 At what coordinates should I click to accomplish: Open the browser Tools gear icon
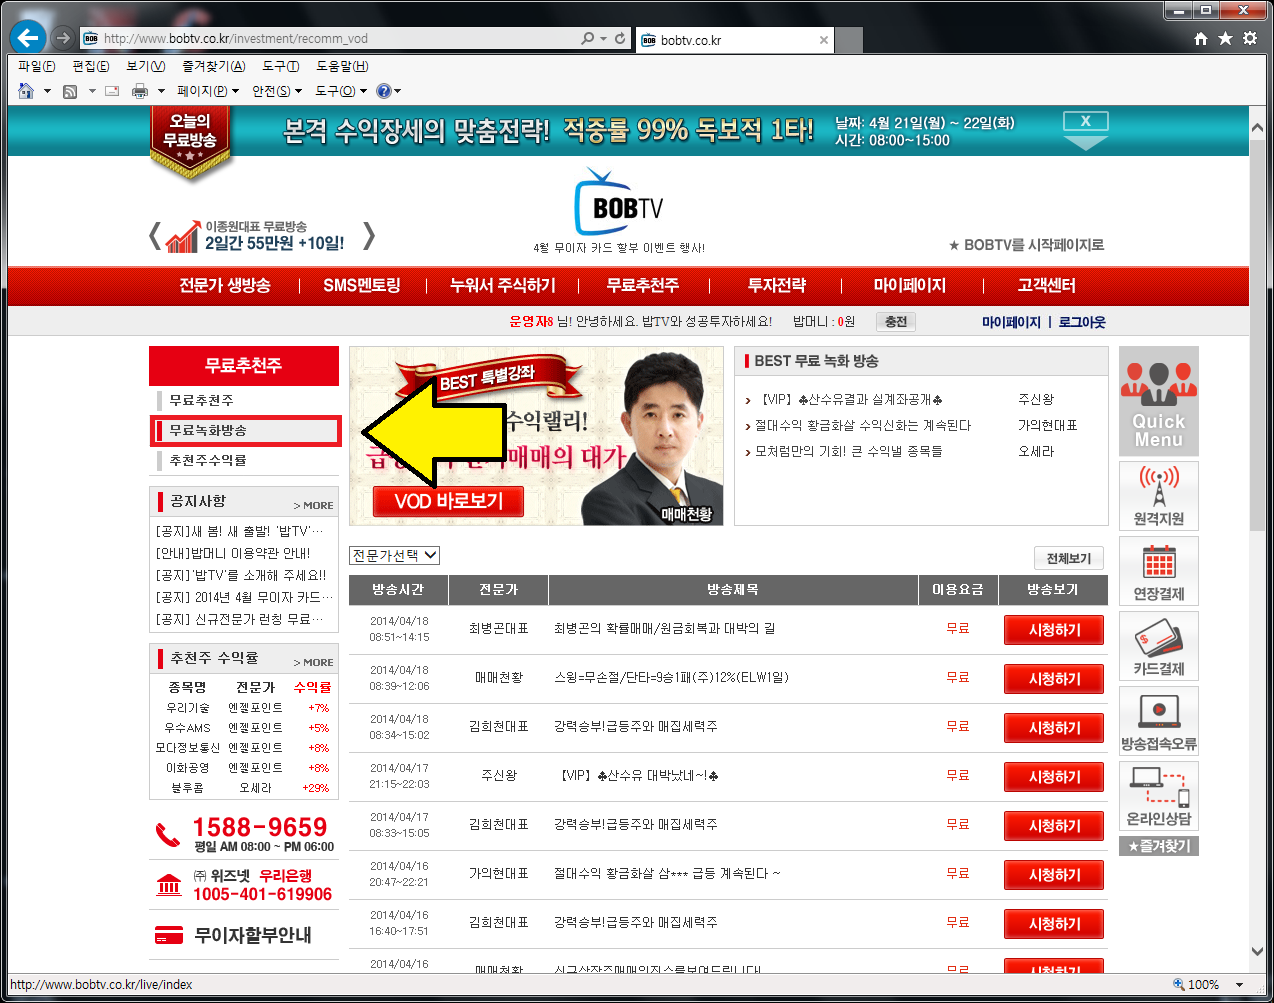tap(1250, 38)
